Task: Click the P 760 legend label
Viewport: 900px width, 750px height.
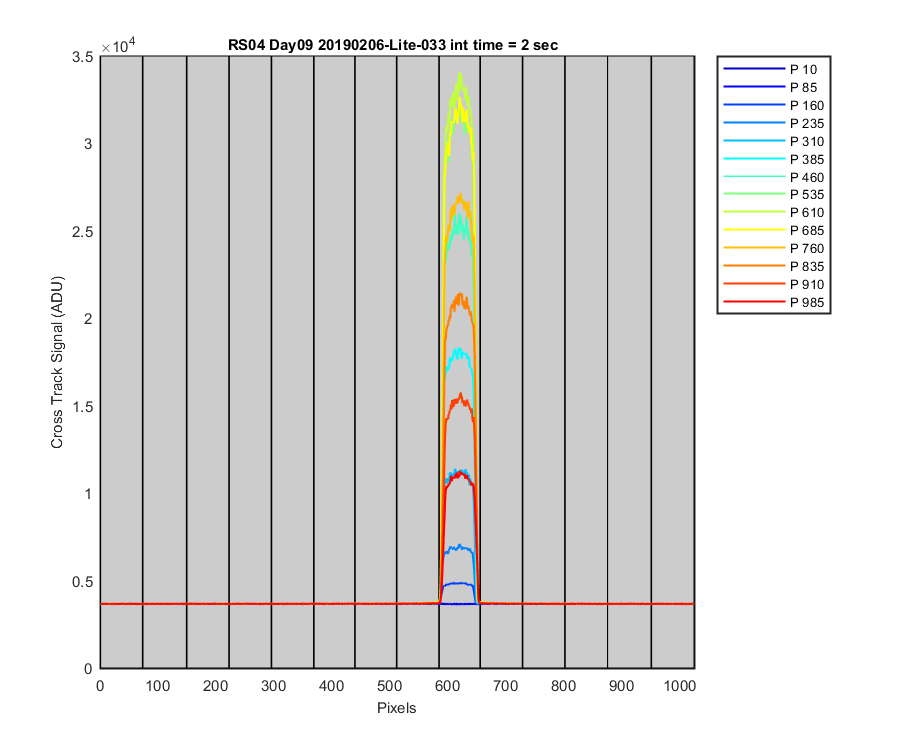Action: (x=807, y=248)
